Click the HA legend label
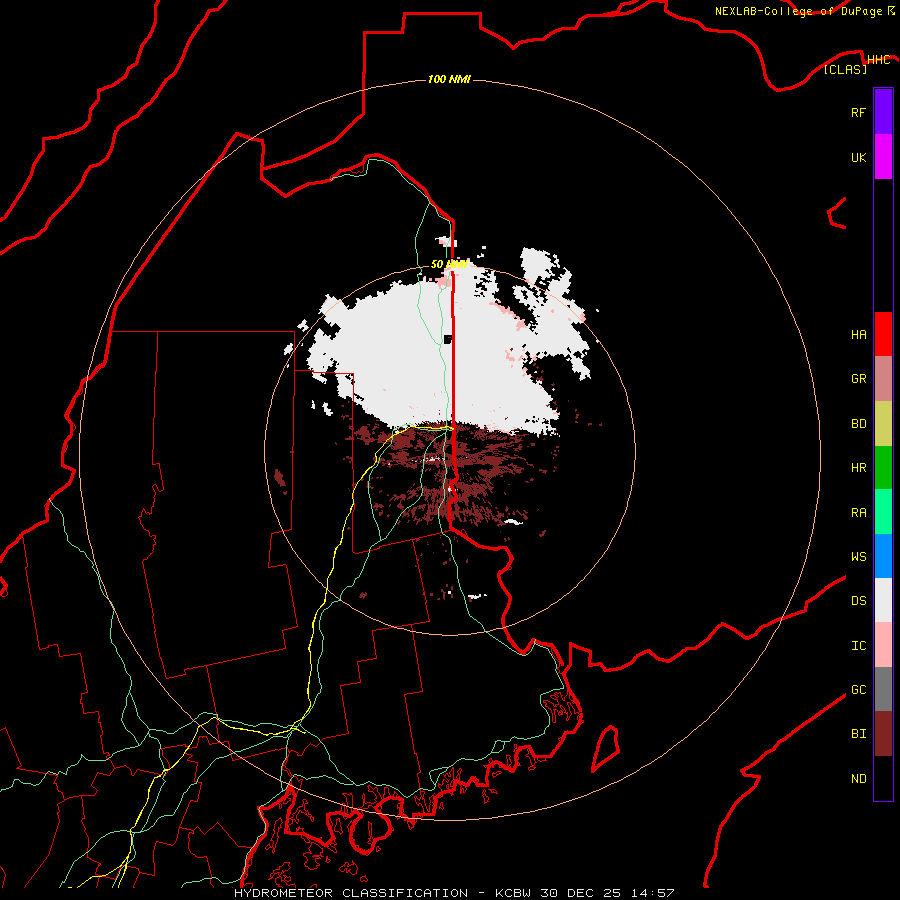900x900 pixels. [858, 335]
